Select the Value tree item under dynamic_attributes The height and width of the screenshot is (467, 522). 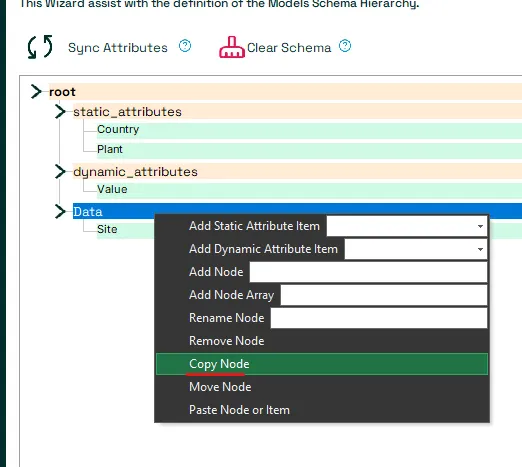coord(309,190)
